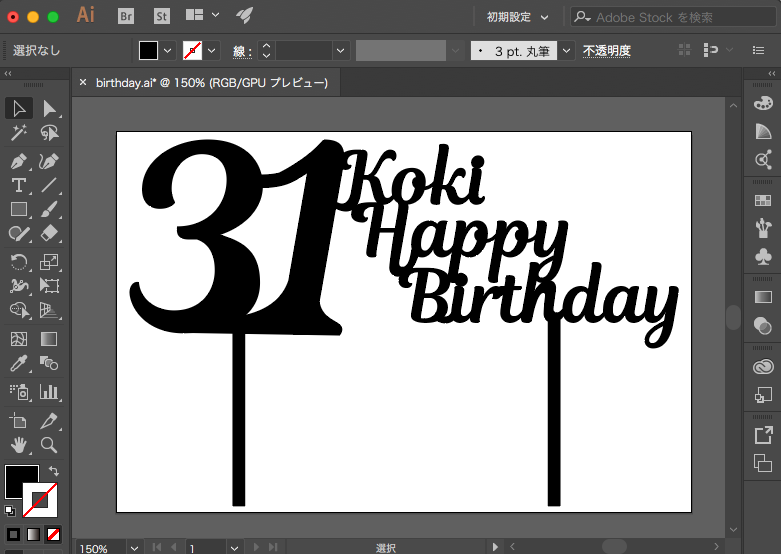781x554 pixels.
Task: Click the stroke swatch in toolbox
Action: tap(41, 500)
